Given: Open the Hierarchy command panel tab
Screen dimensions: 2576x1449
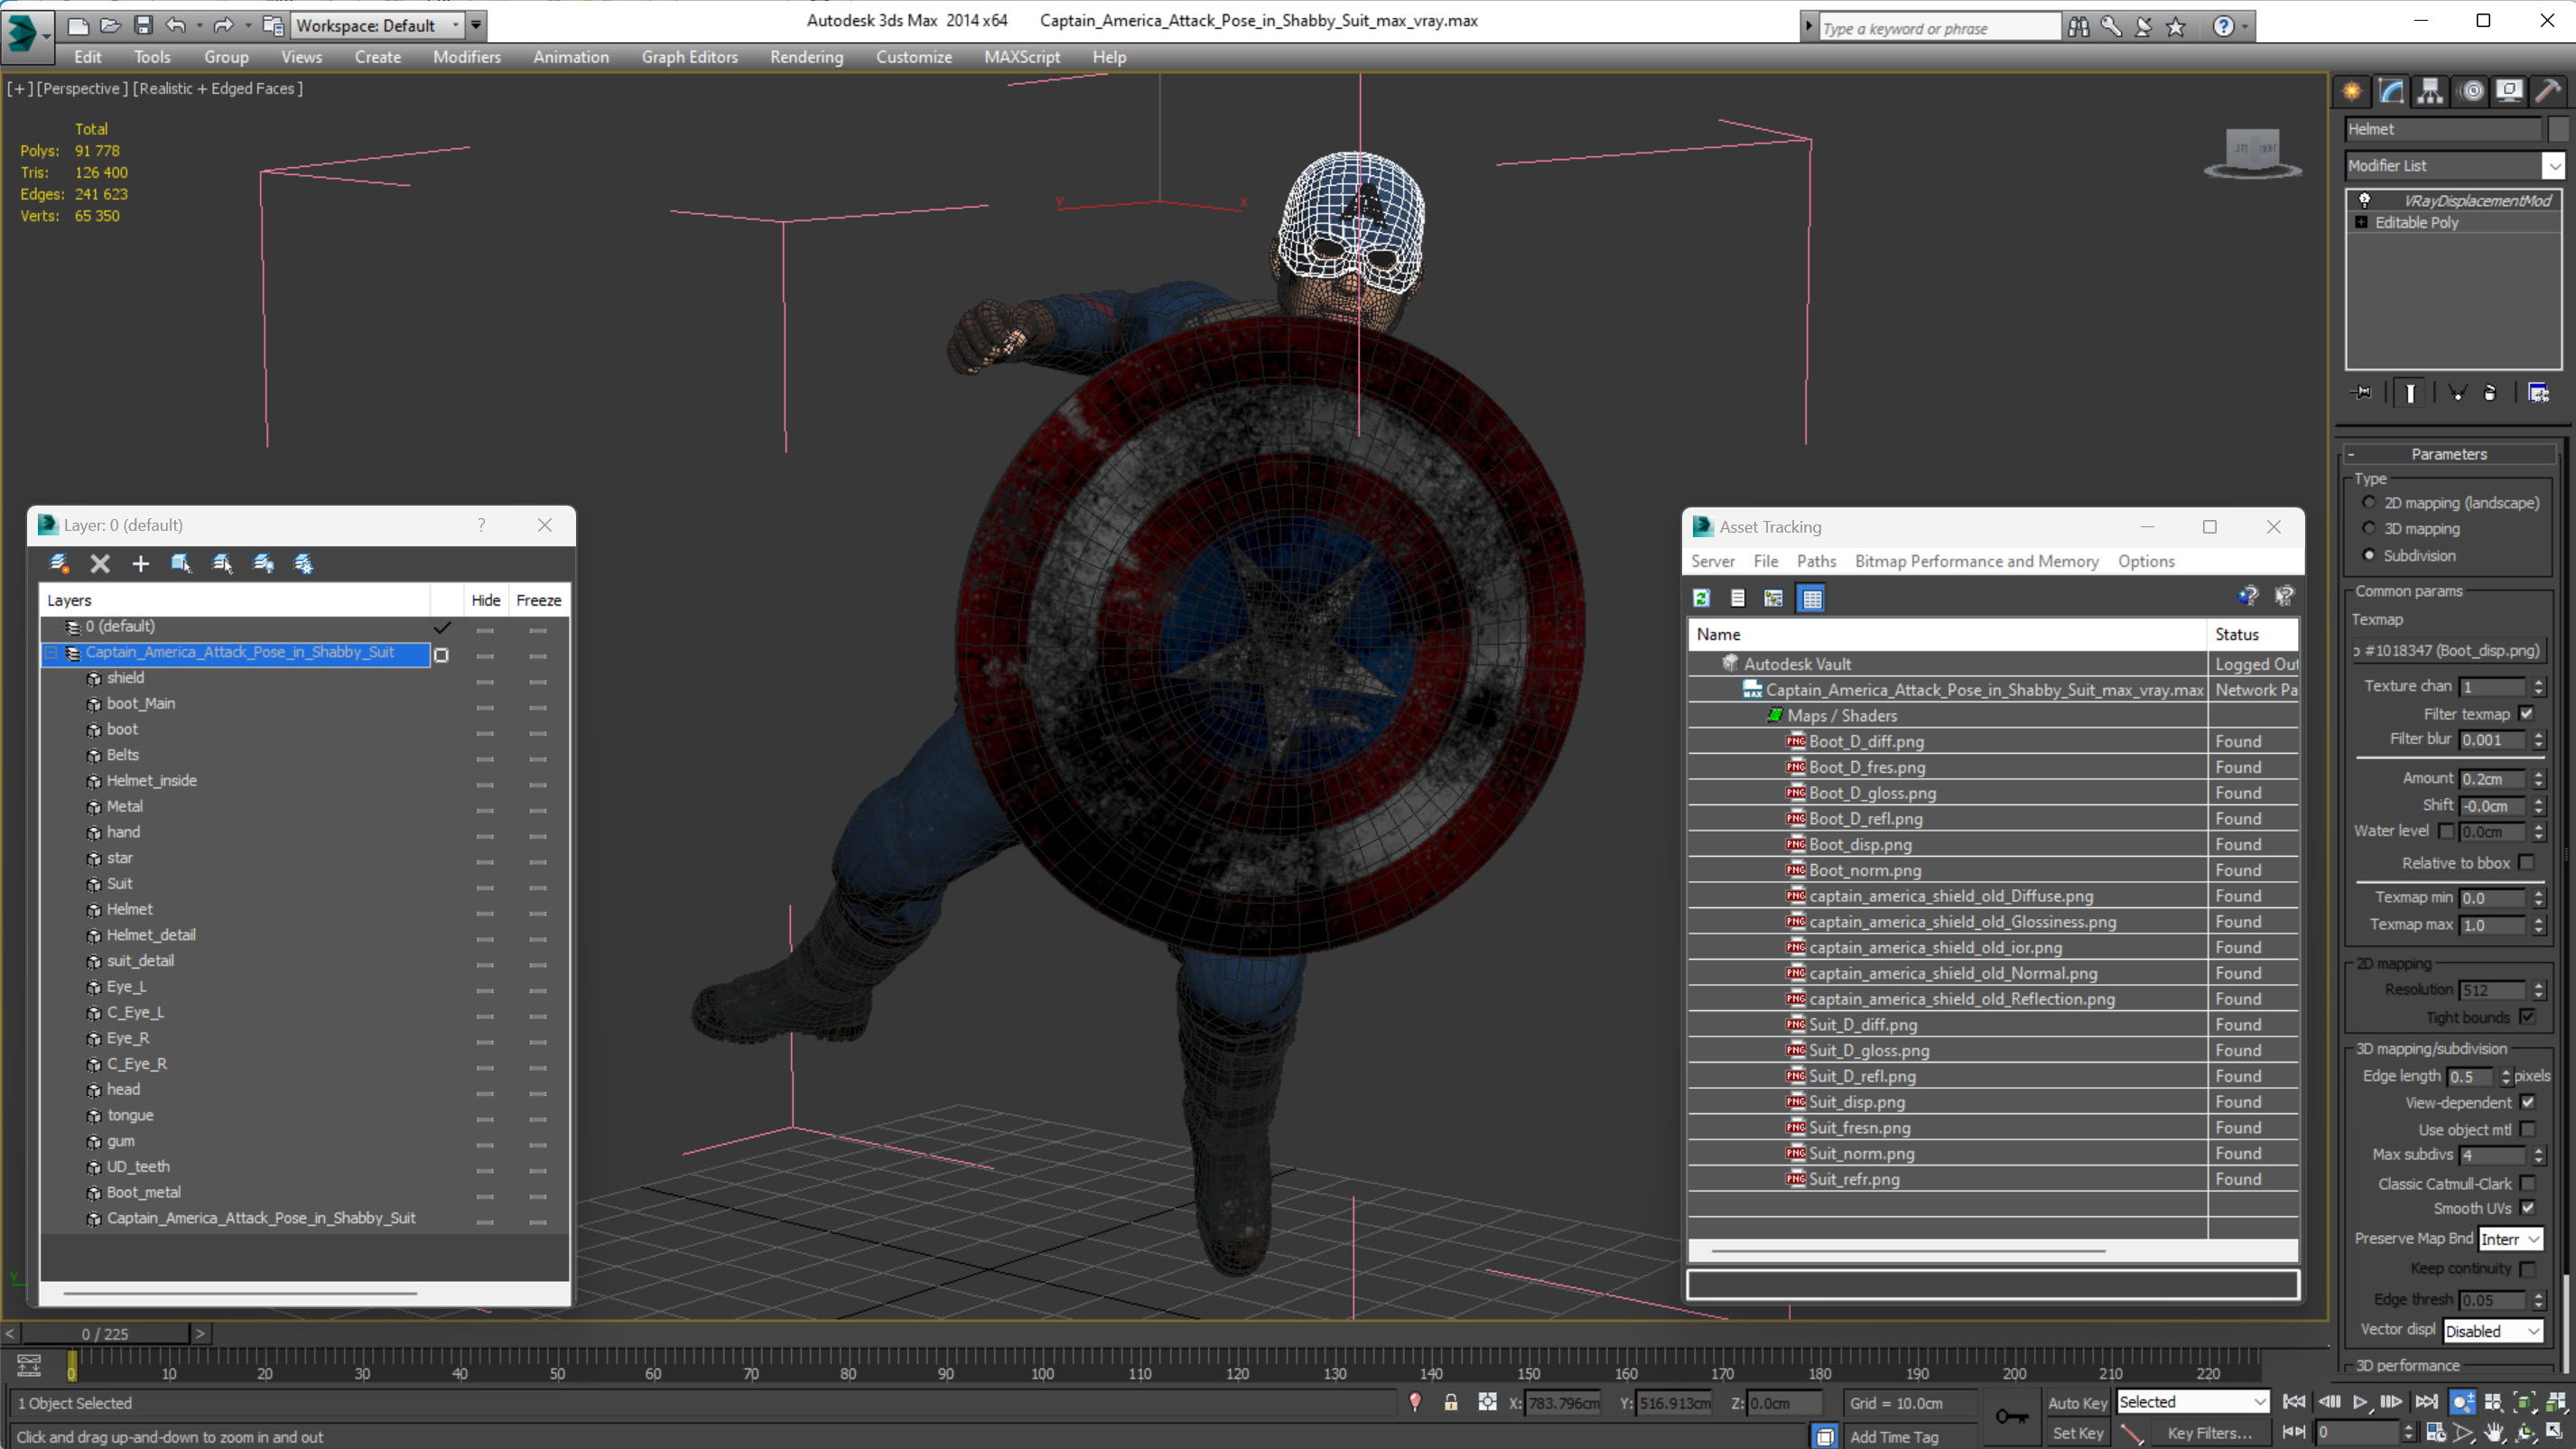Looking at the screenshot, I should [2430, 91].
